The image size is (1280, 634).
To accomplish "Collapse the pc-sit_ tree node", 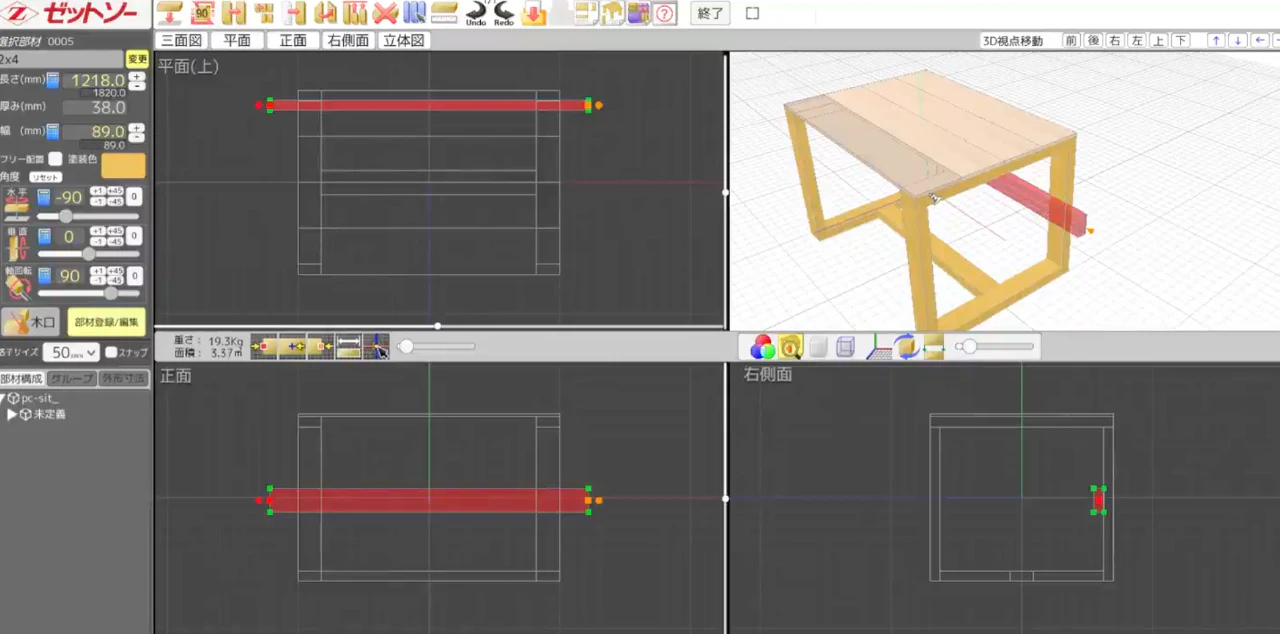I will click(4, 398).
